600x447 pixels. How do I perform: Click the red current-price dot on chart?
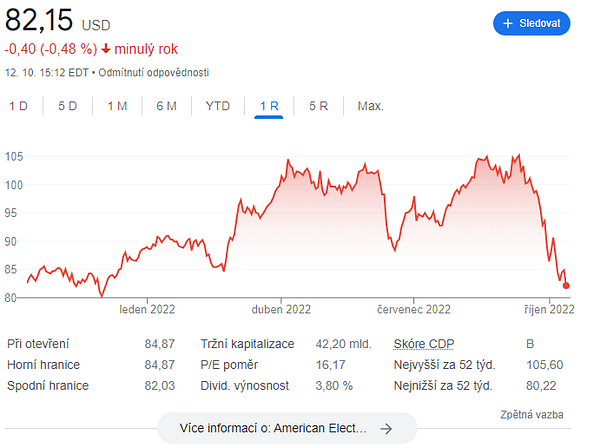coord(566,285)
